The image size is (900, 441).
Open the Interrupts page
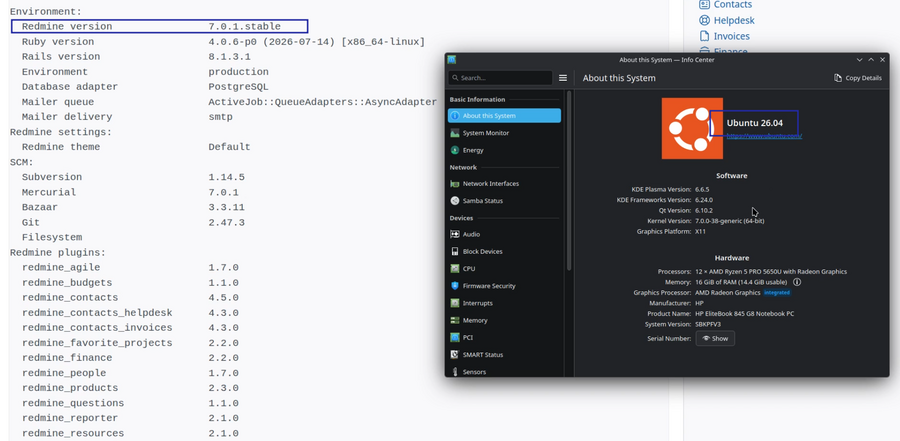click(x=505, y=303)
